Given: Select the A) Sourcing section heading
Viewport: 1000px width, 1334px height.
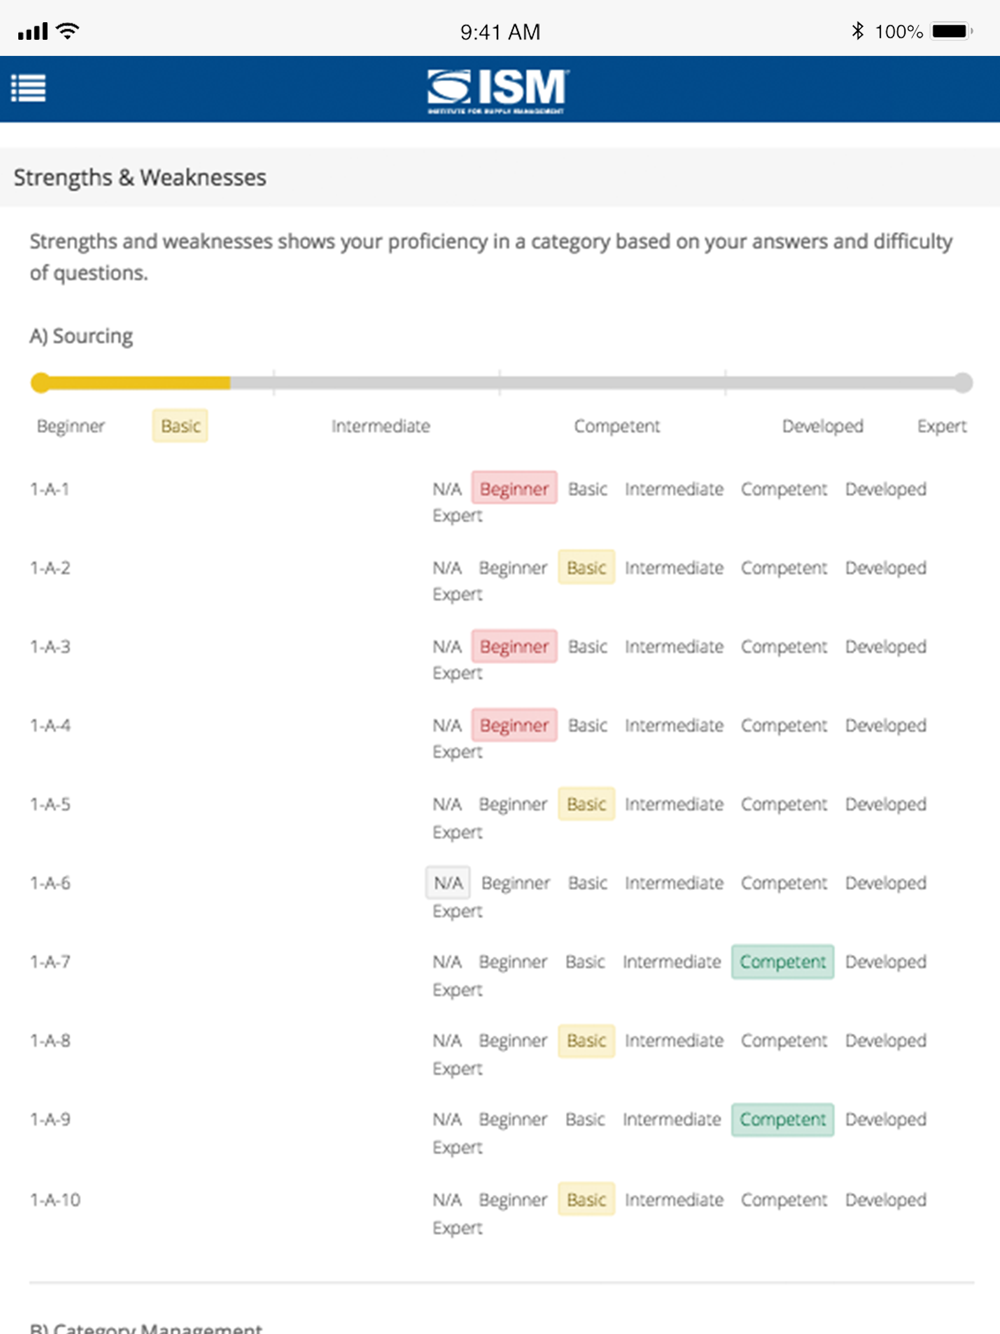Looking at the screenshot, I should (81, 336).
